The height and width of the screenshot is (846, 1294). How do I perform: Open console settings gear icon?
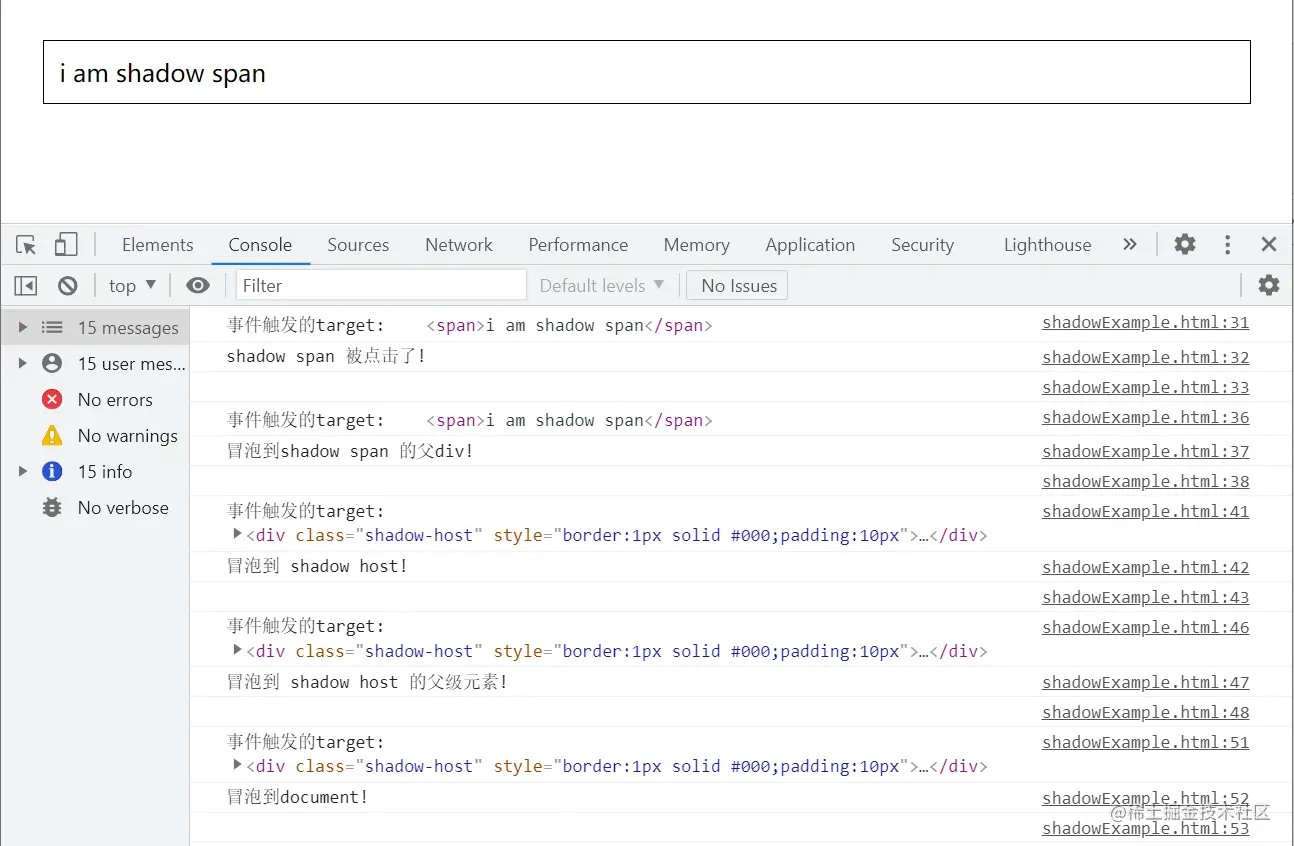pos(1269,285)
